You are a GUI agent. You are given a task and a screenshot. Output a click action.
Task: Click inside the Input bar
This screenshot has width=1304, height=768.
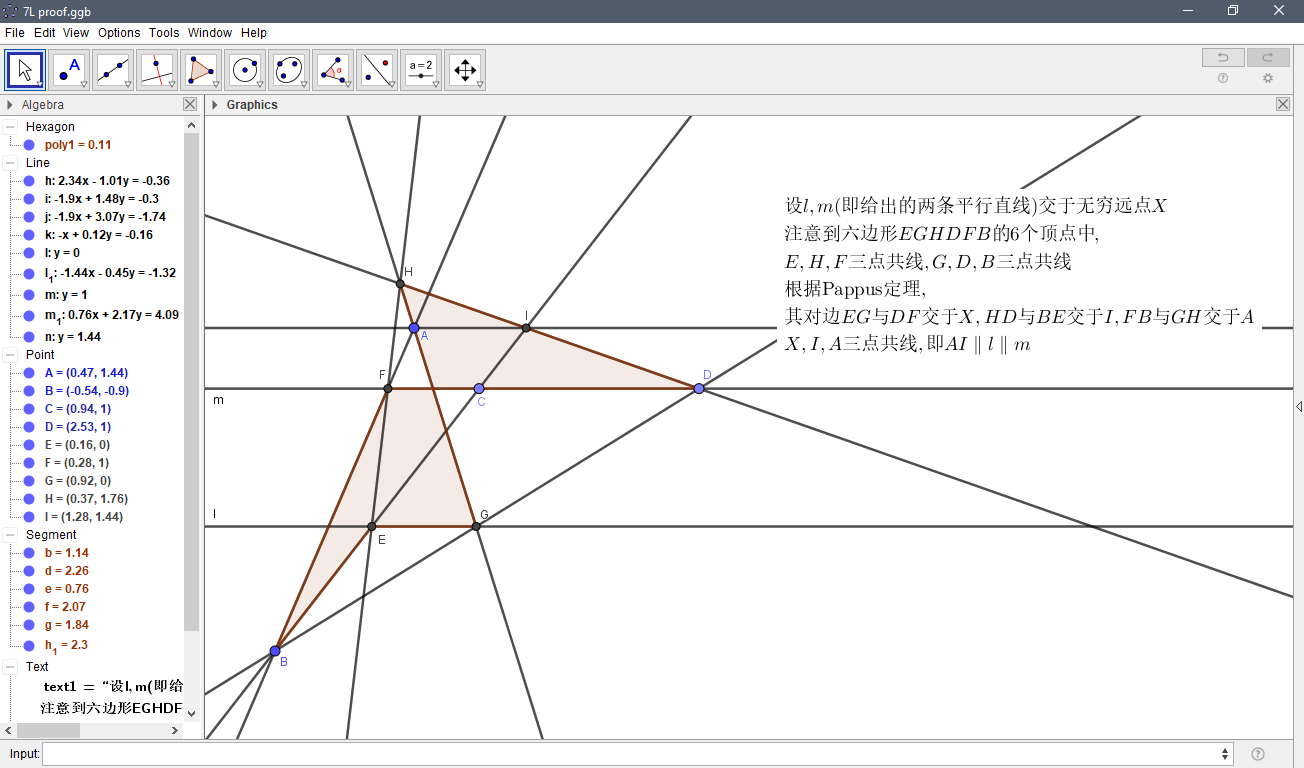[x=600, y=753]
